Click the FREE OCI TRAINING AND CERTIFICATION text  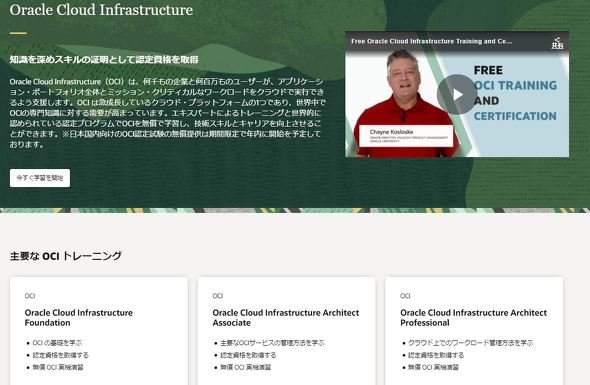point(515,93)
